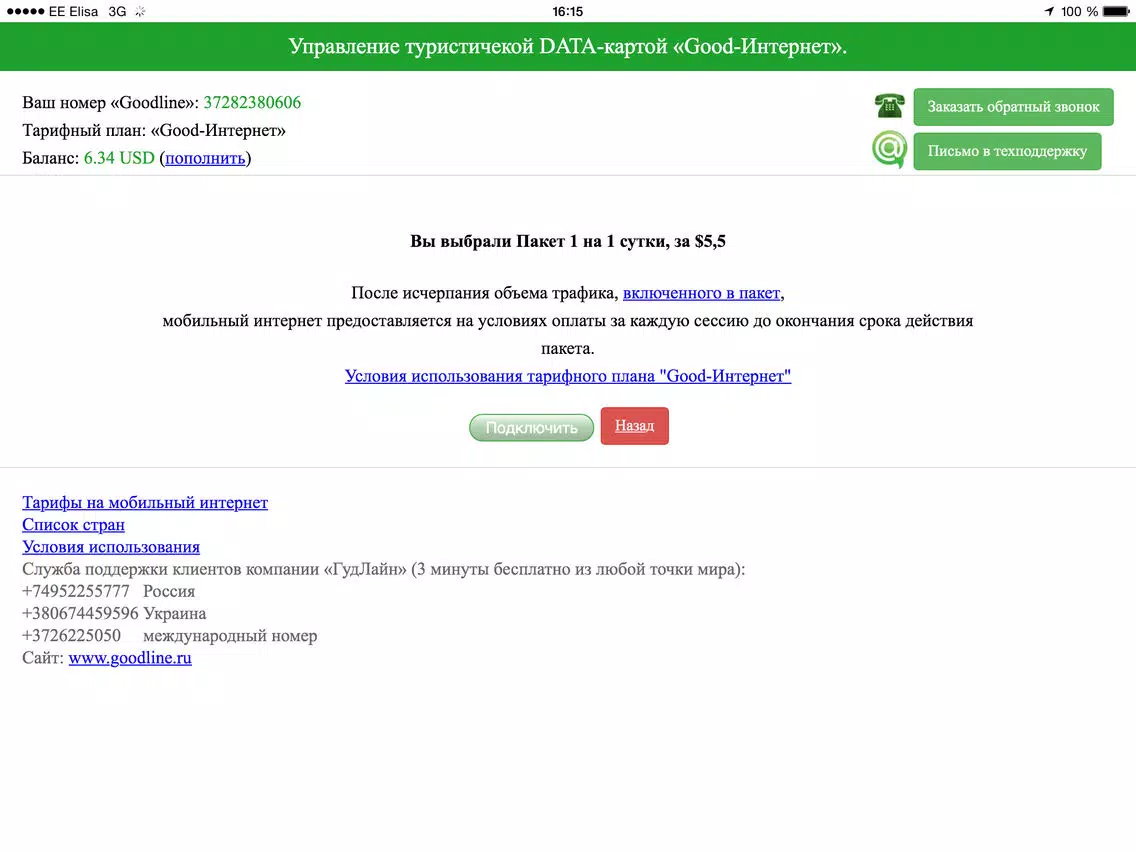Select the Goodline number 37282380606

[x=252, y=102]
